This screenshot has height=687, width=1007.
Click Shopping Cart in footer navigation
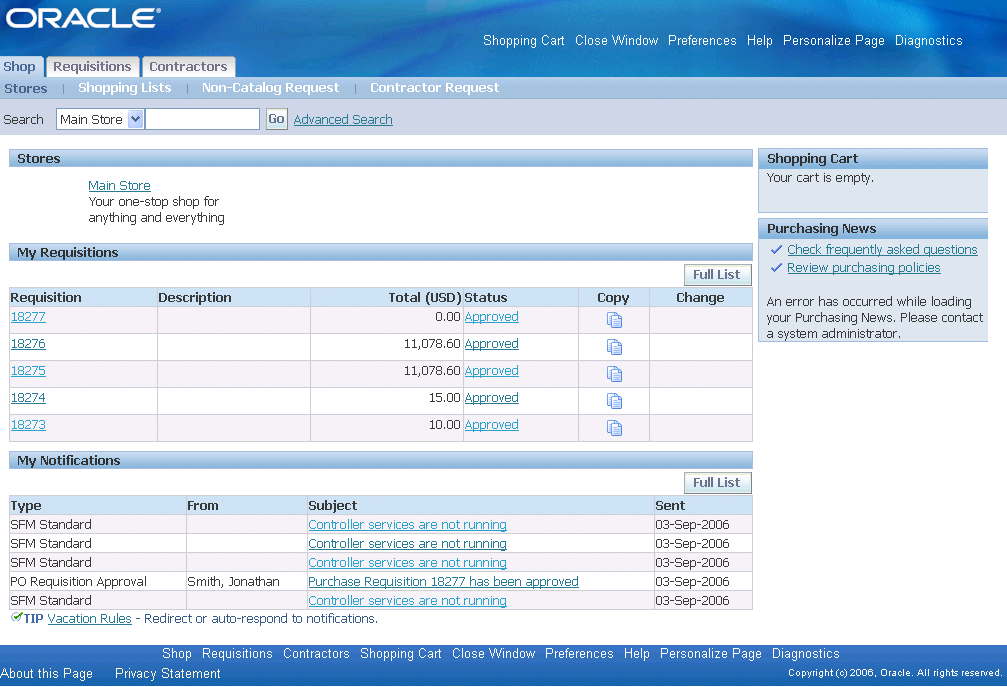point(401,654)
